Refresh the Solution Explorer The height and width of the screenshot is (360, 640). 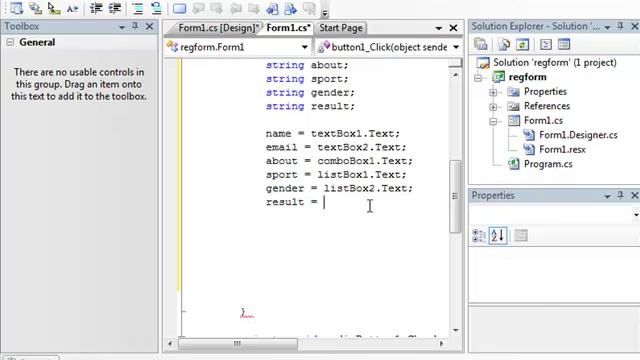[x=522, y=44]
